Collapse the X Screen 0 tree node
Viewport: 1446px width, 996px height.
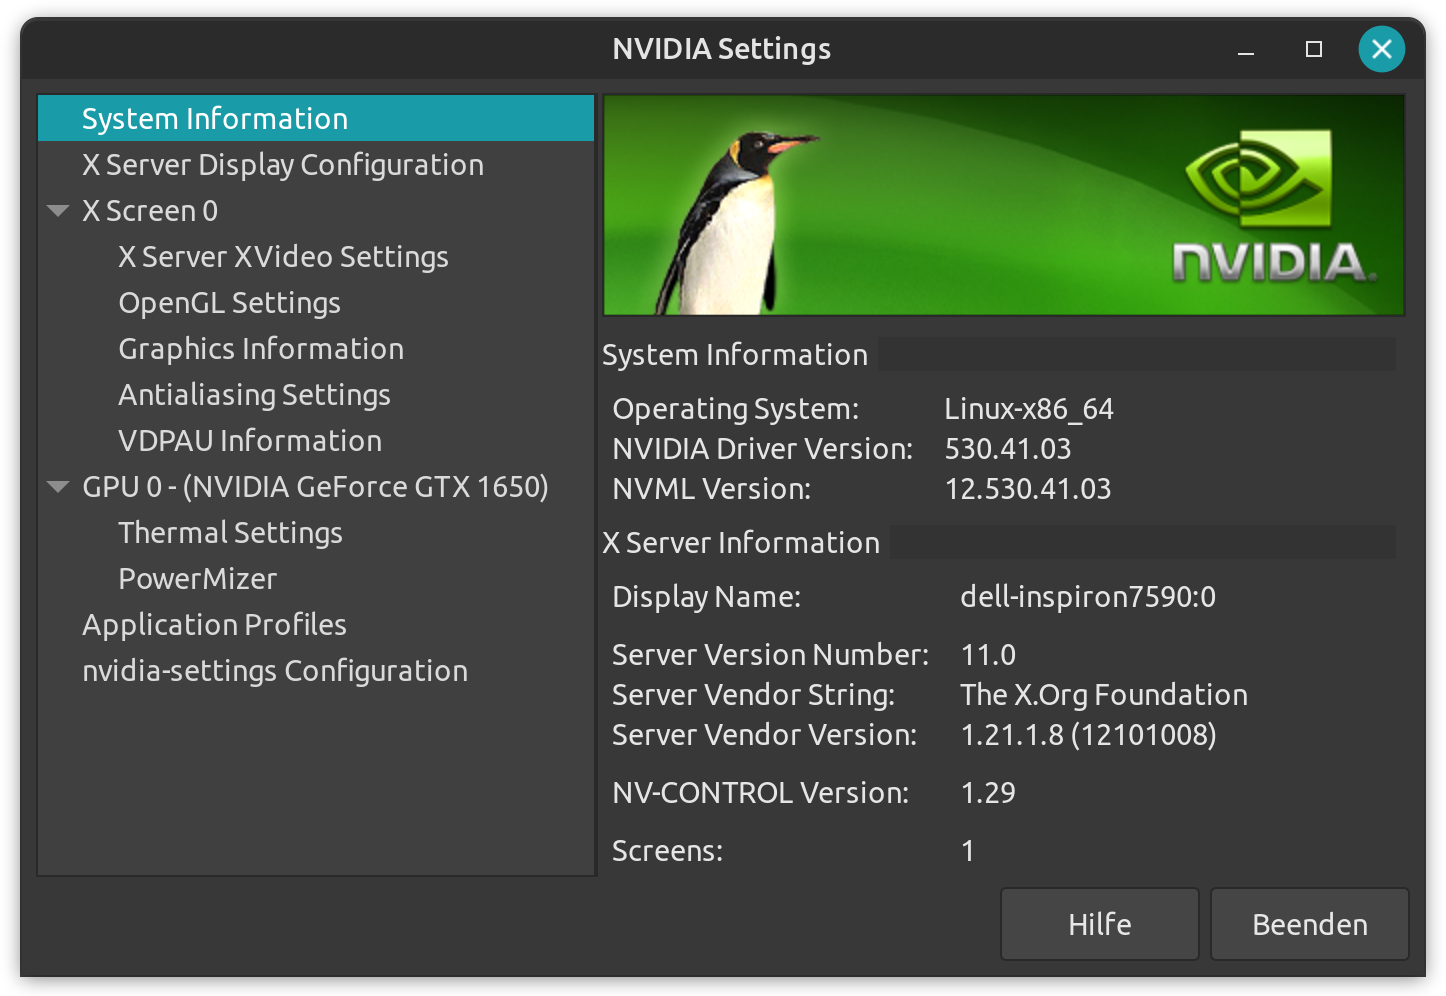coord(58,211)
